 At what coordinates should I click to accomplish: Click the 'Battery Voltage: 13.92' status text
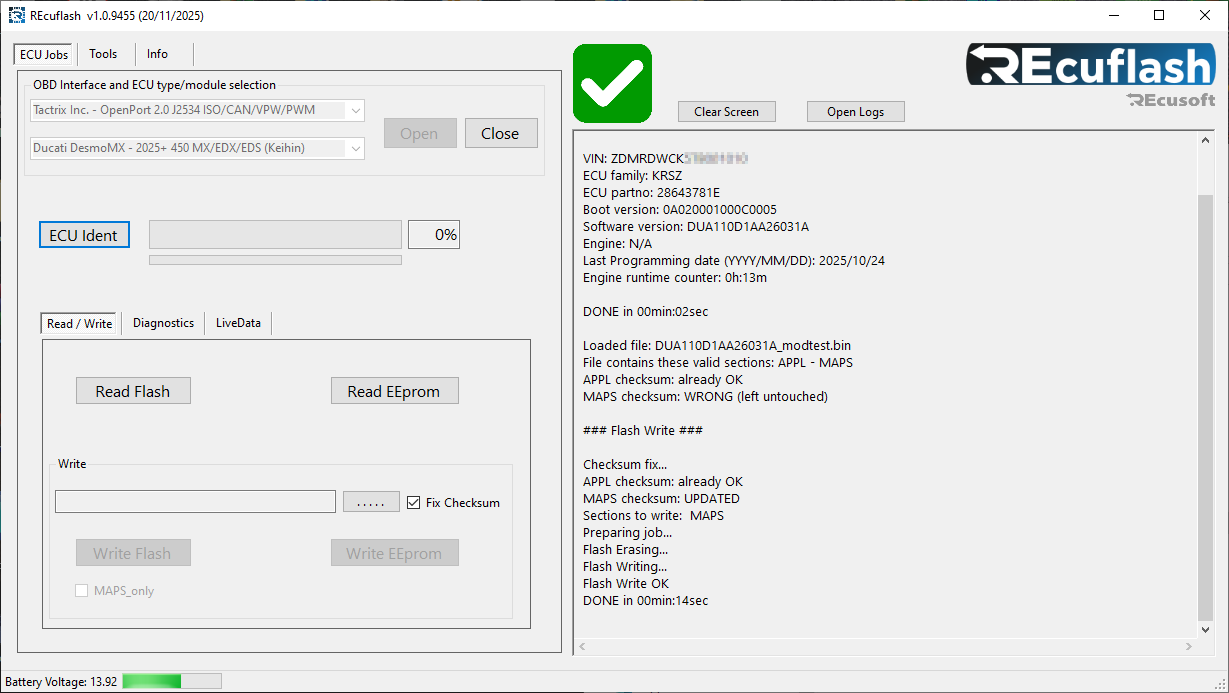click(x=61, y=682)
